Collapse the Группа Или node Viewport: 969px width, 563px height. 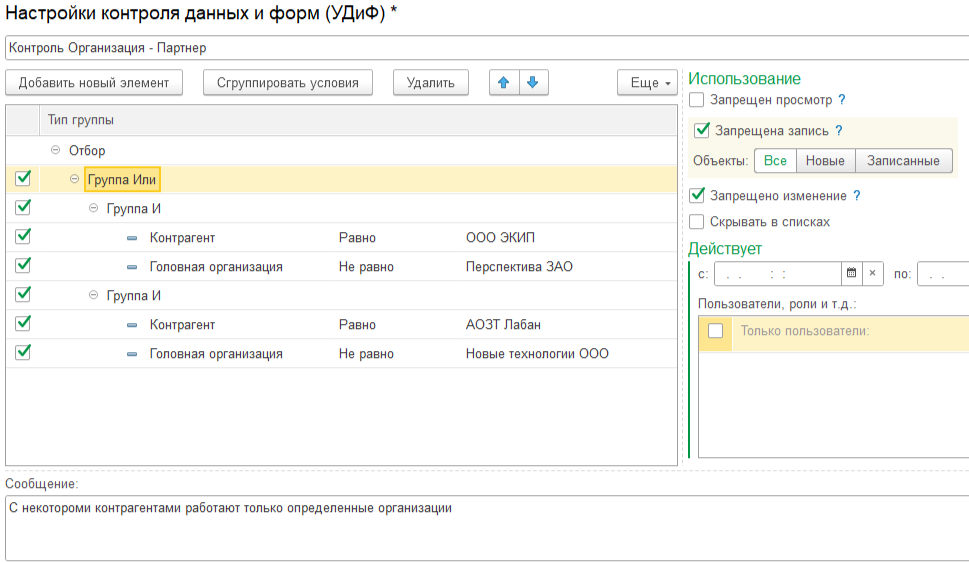coord(75,180)
